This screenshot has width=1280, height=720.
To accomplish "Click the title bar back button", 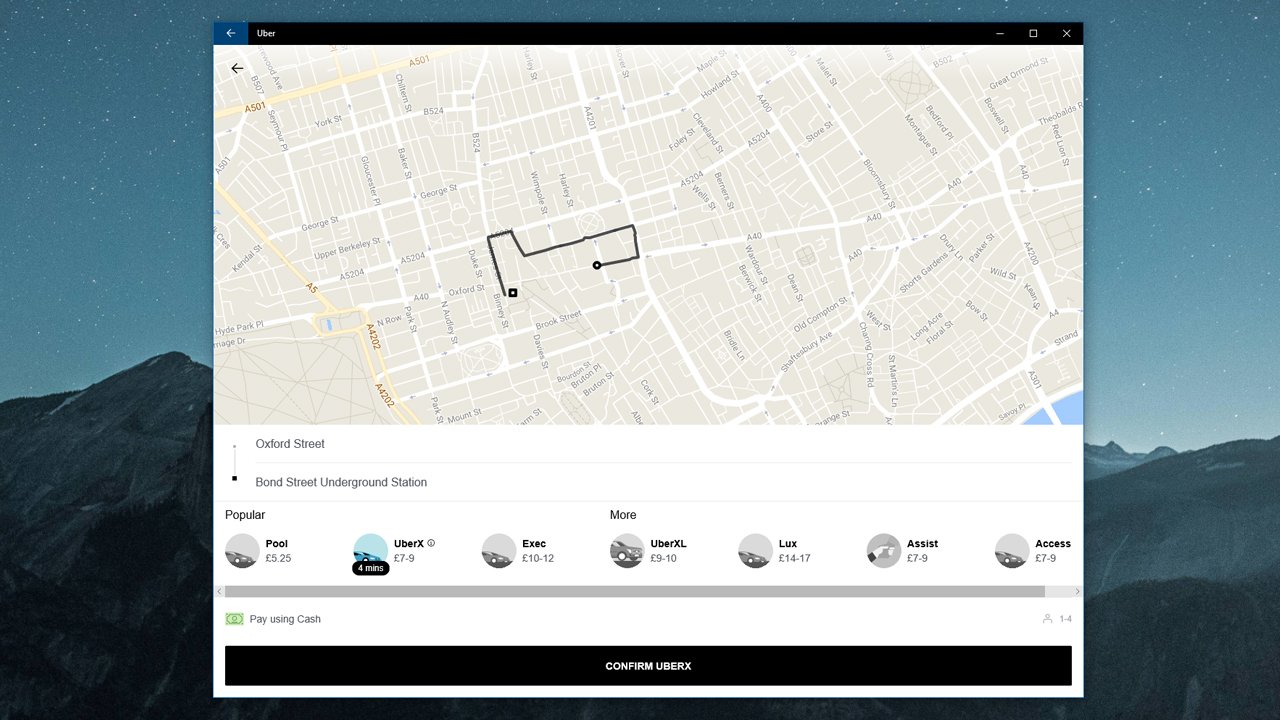I will pos(231,33).
